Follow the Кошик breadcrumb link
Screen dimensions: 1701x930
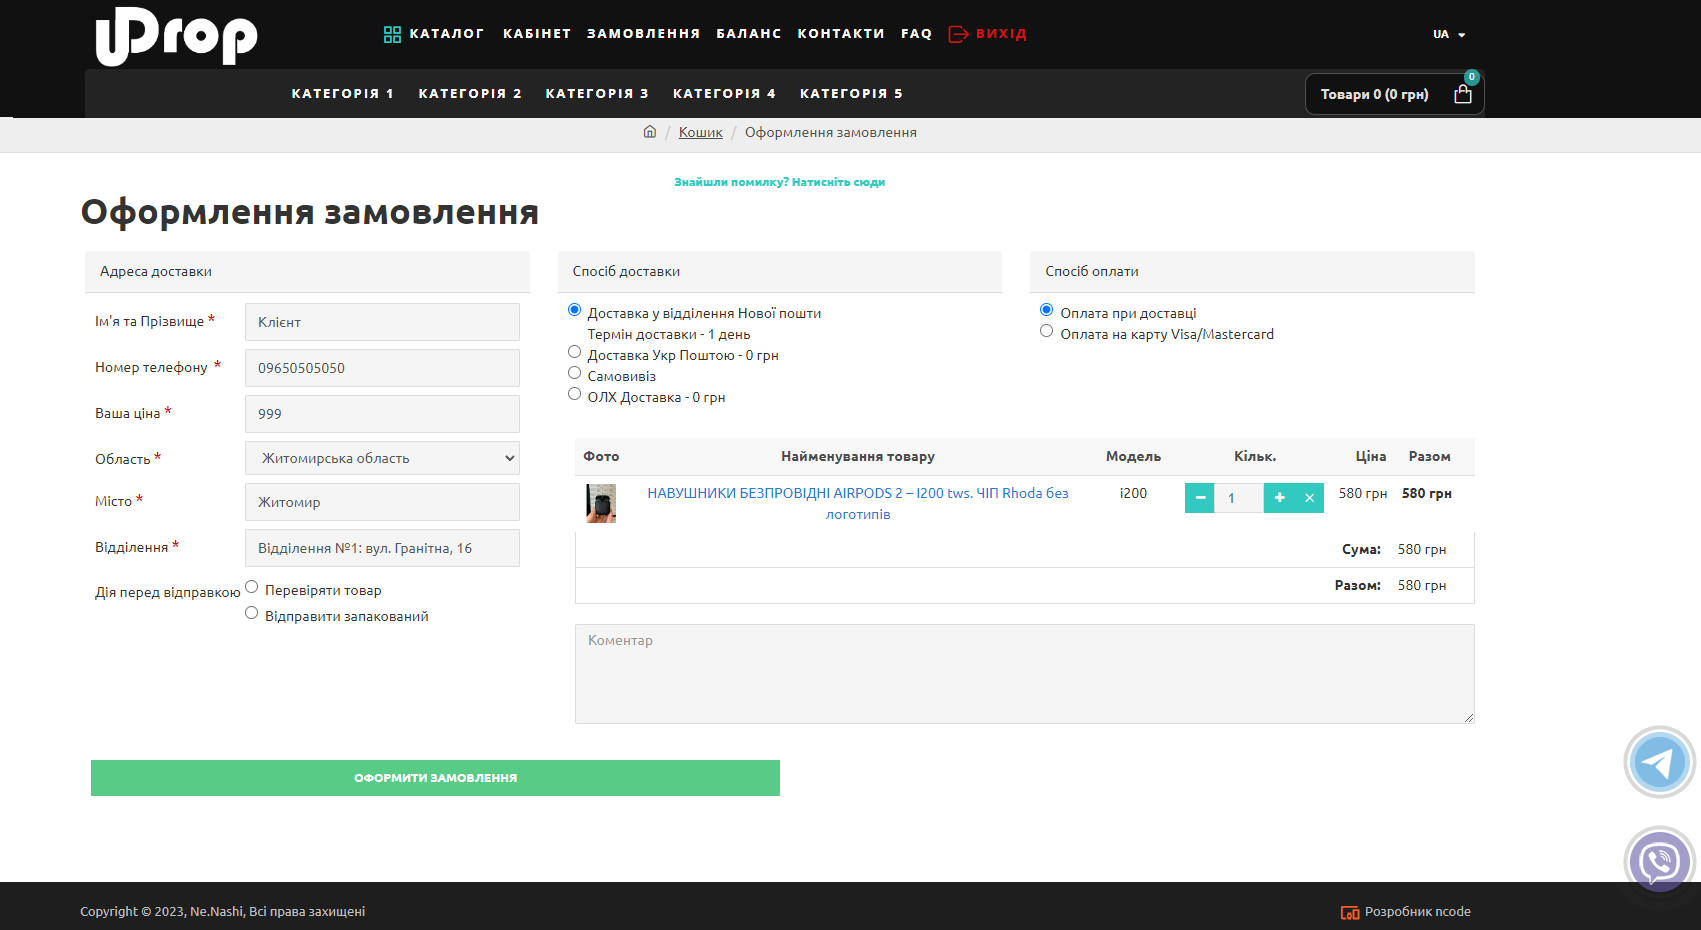click(x=700, y=132)
